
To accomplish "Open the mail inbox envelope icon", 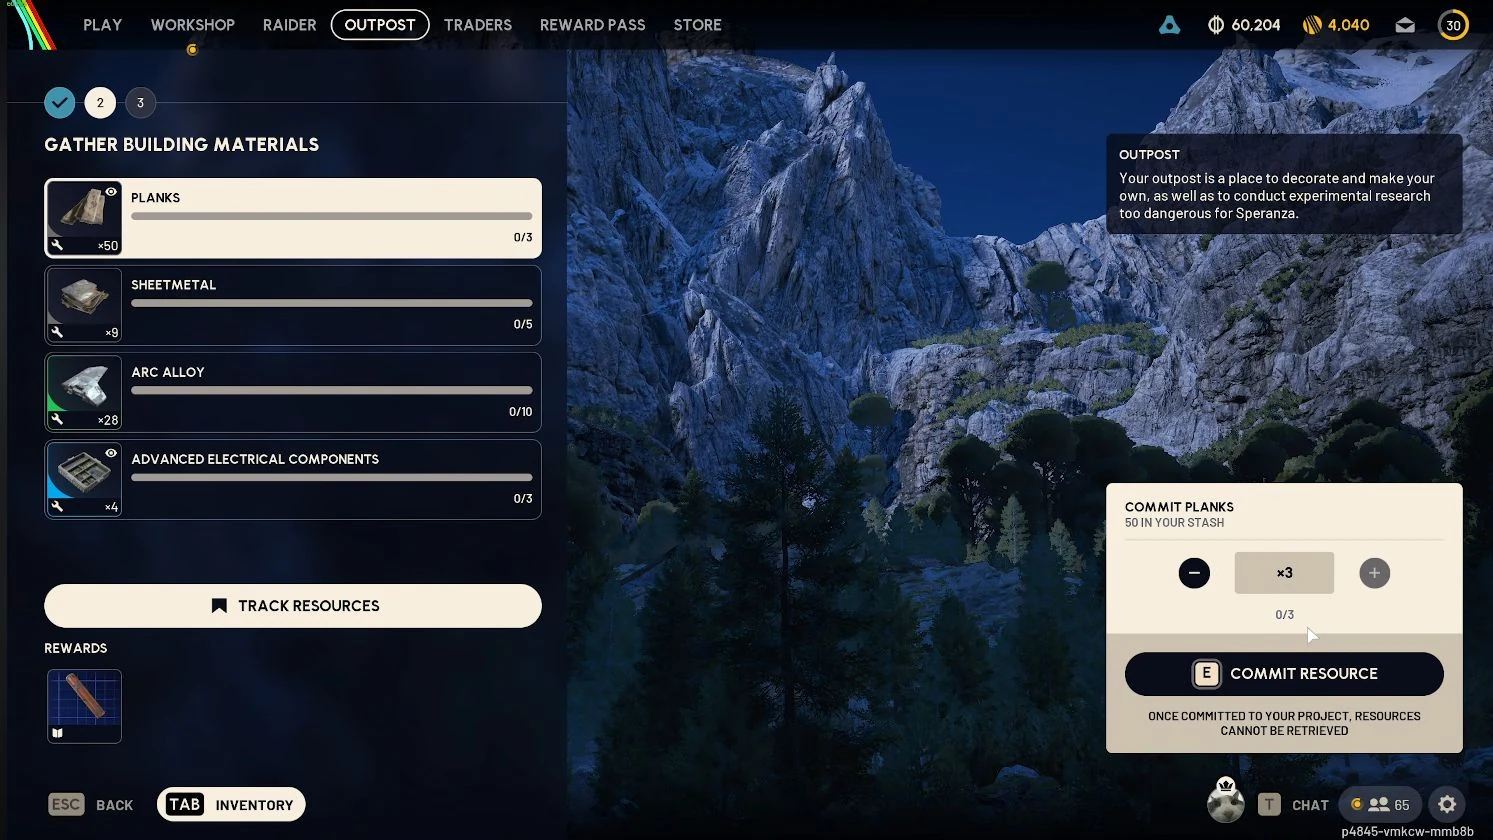I will pyautogui.click(x=1405, y=25).
